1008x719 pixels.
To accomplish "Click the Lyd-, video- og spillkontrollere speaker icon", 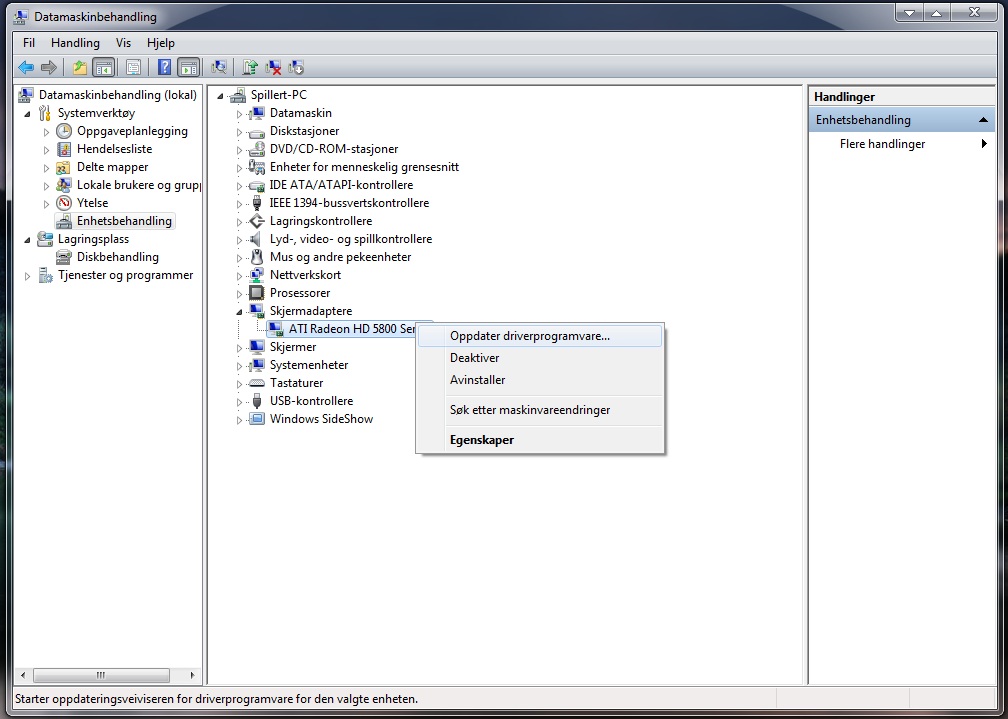I will tap(256, 239).
